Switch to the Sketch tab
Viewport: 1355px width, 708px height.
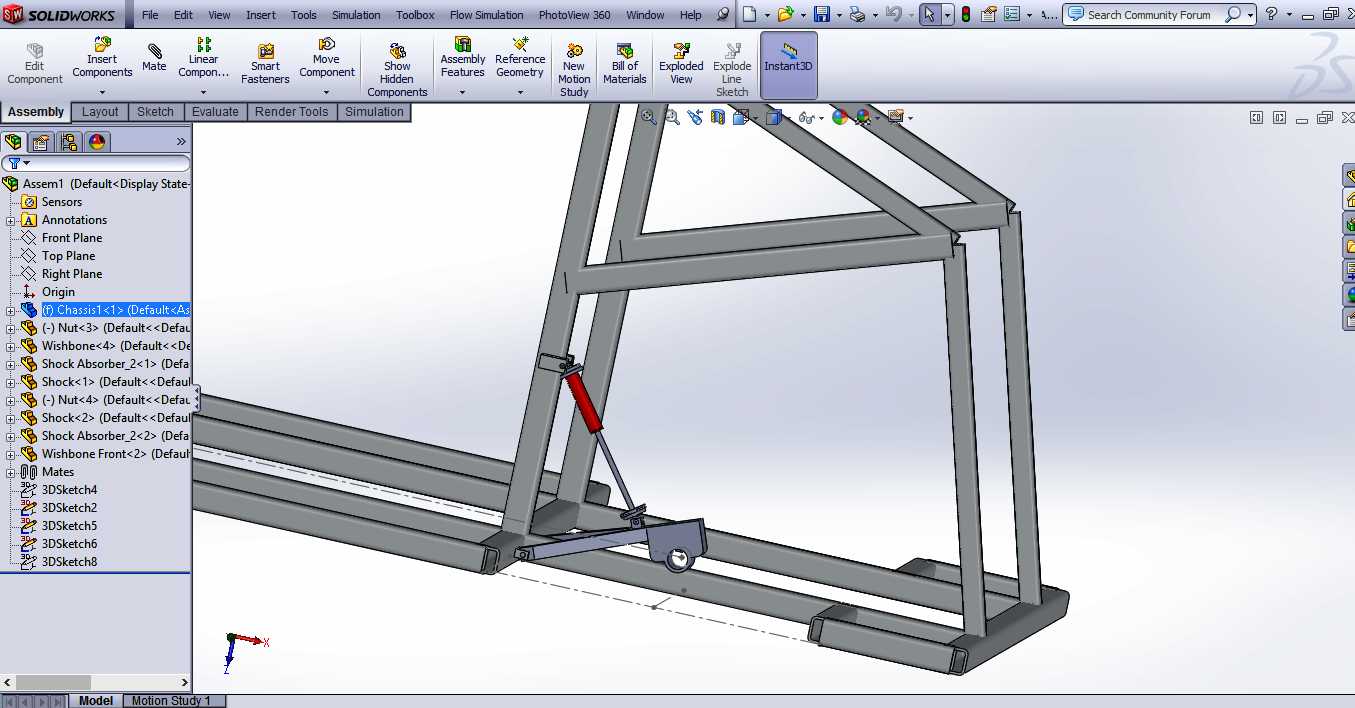click(155, 112)
